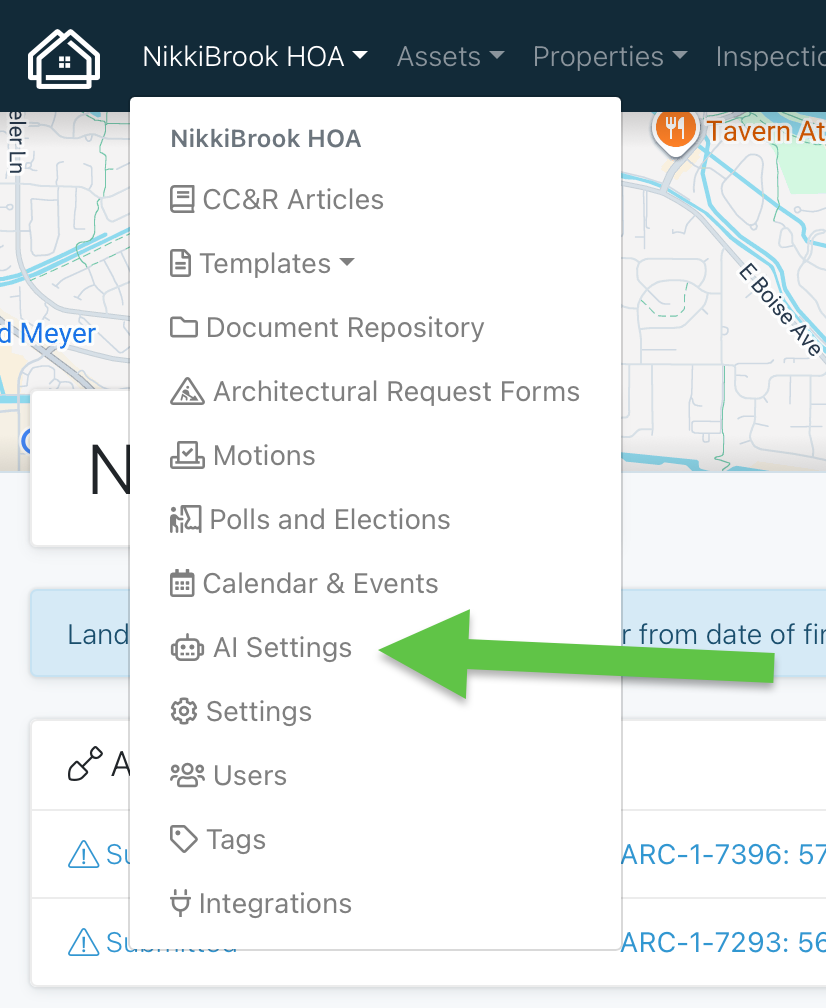This screenshot has height=1008, width=826.
Task: Select Document Repository from the menu
Action: 344,328
